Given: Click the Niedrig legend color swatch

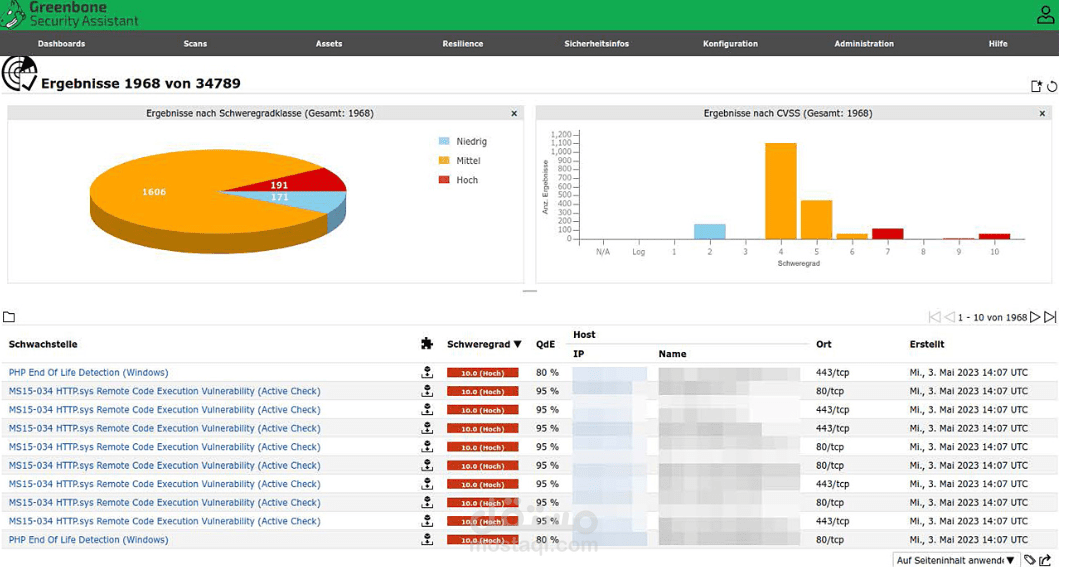Looking at the screenshot, I should click(x=444, y=141).
